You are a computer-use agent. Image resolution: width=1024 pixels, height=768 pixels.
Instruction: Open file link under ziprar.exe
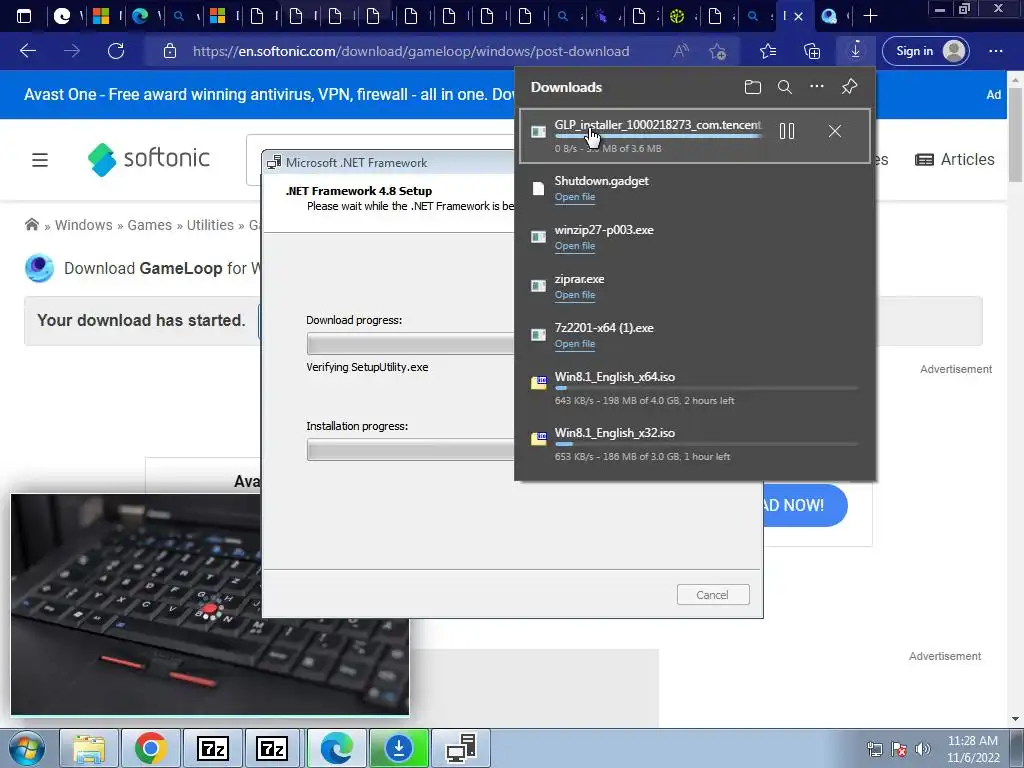point(575,295)
